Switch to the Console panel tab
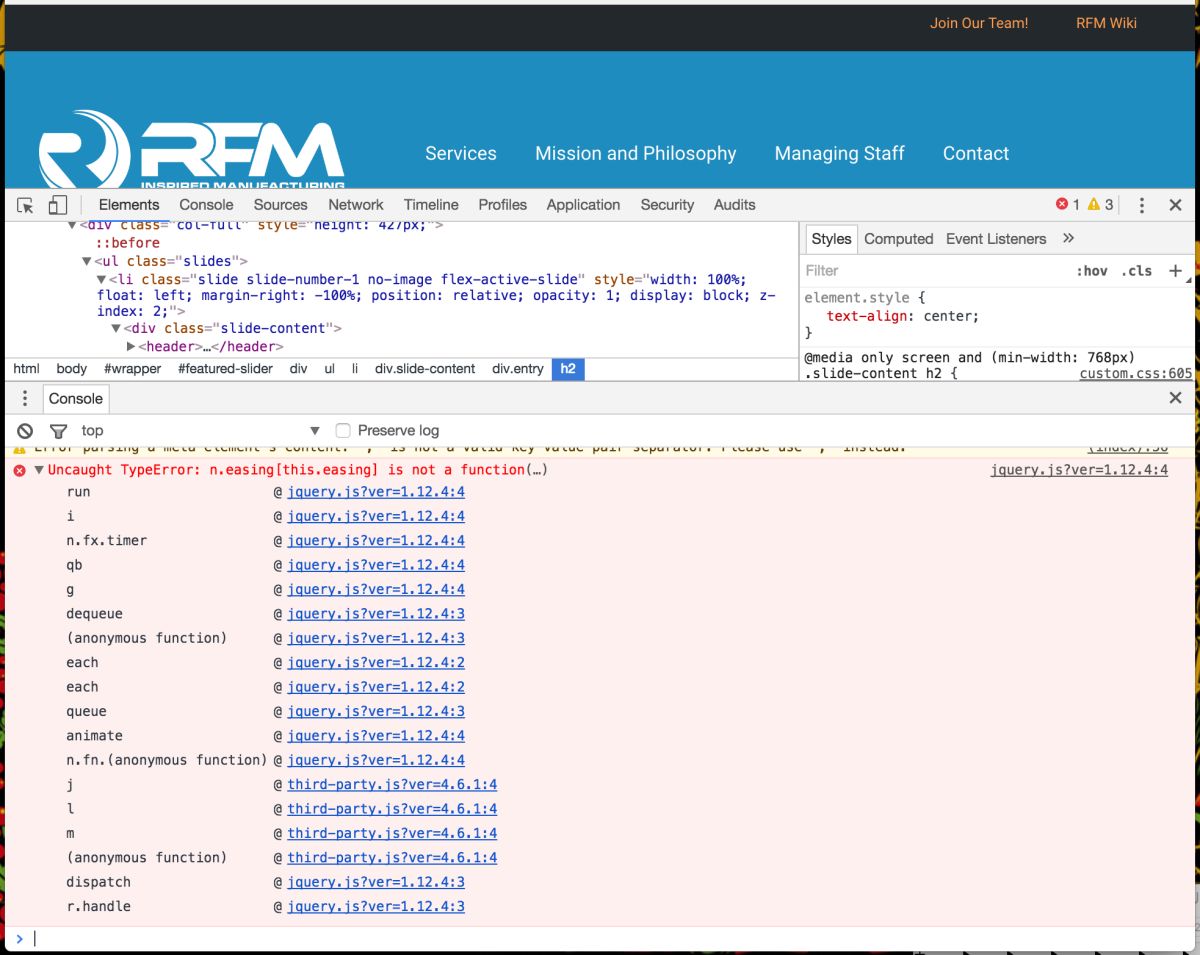 pyautogui.click(x=206, y=205)
